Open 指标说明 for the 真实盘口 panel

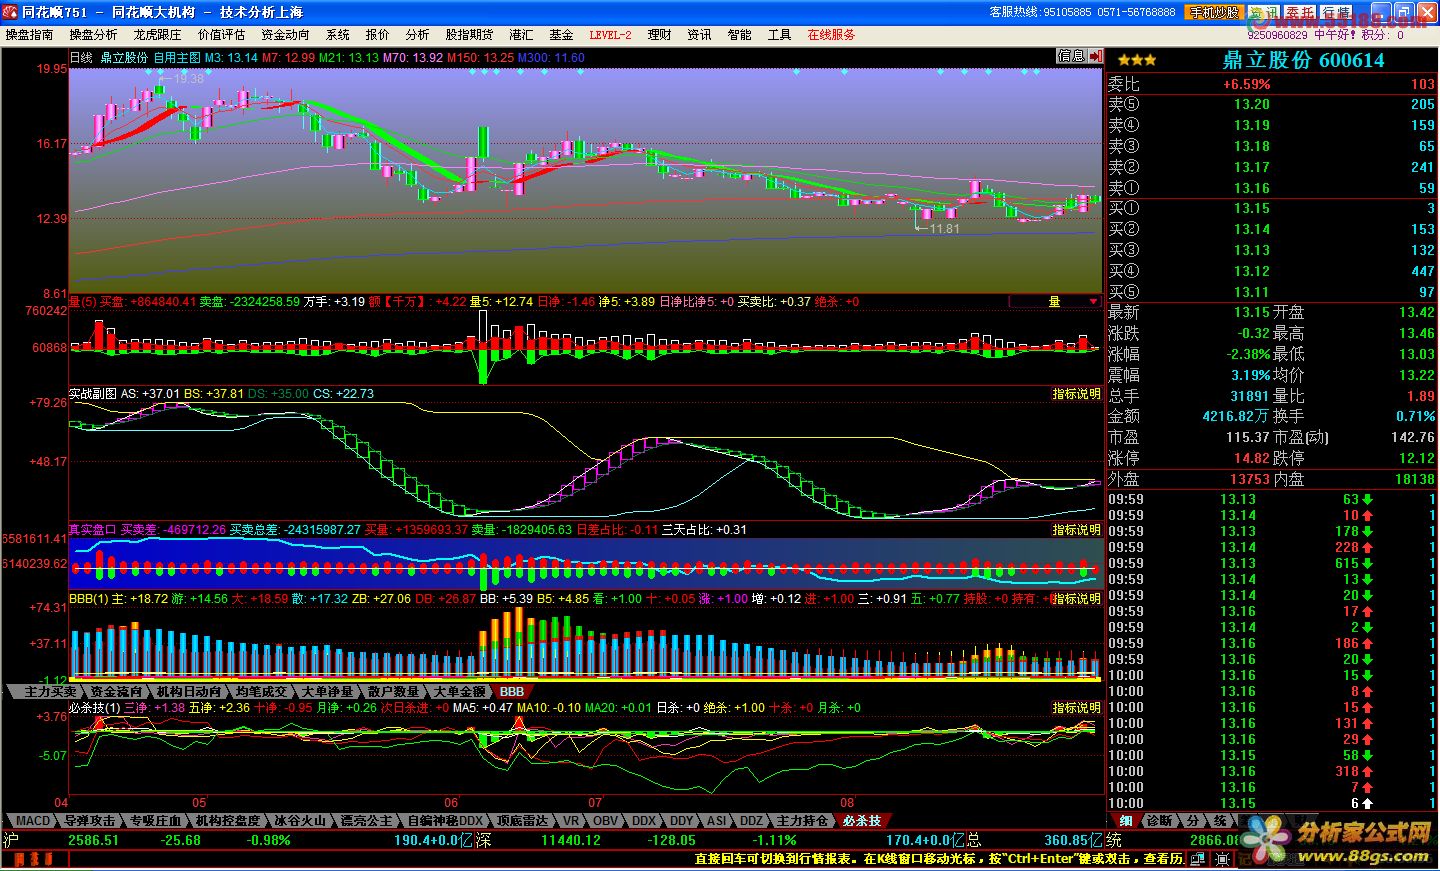1076,530
